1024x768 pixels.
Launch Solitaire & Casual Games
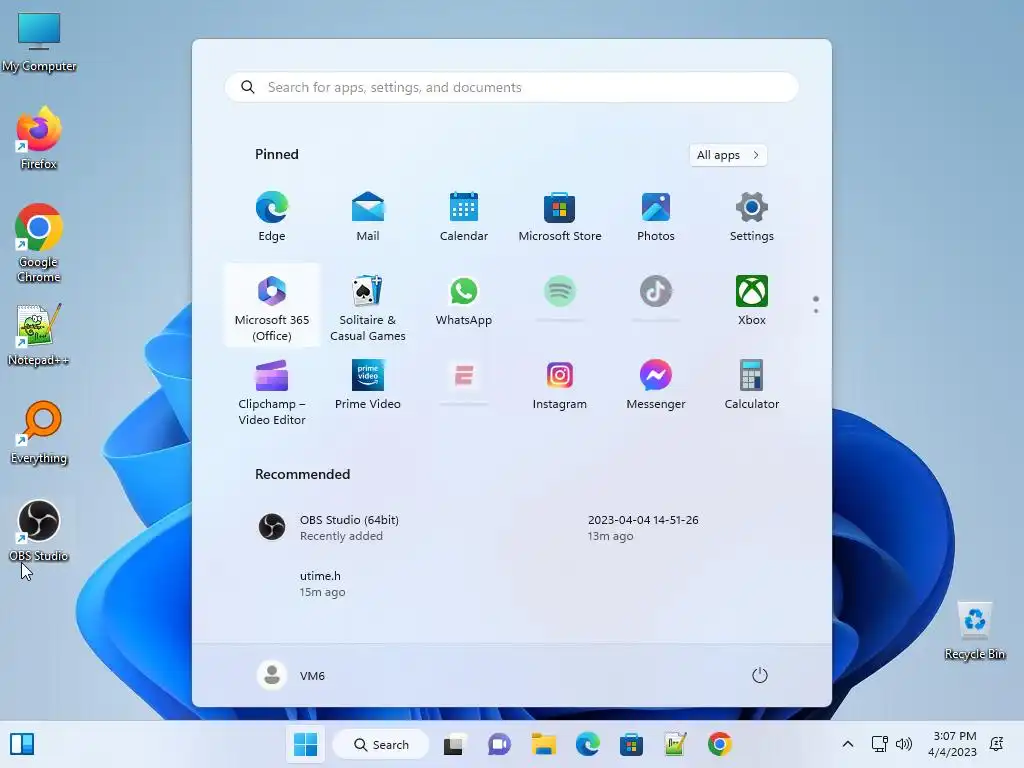[x=368, y=307]
